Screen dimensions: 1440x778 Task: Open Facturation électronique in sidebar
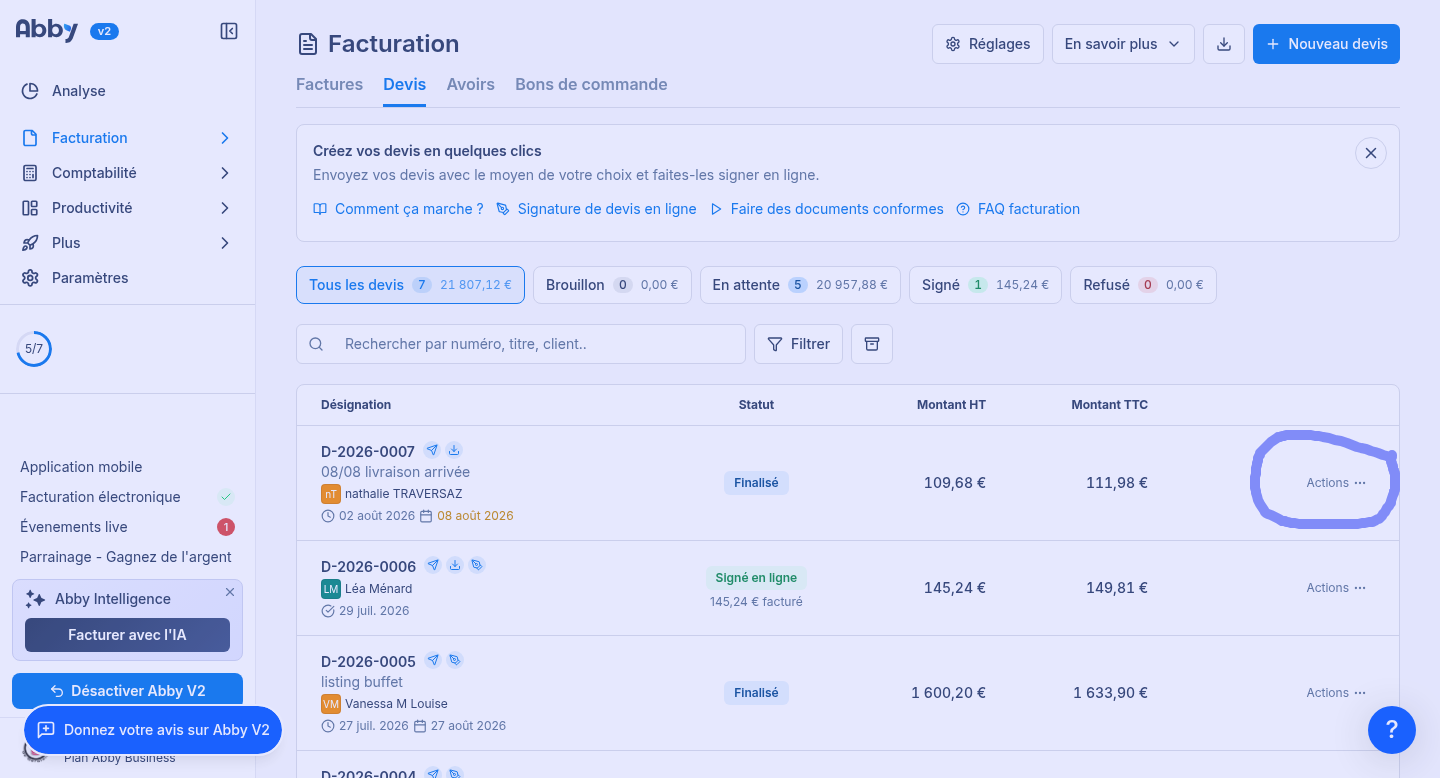[100, 497]
